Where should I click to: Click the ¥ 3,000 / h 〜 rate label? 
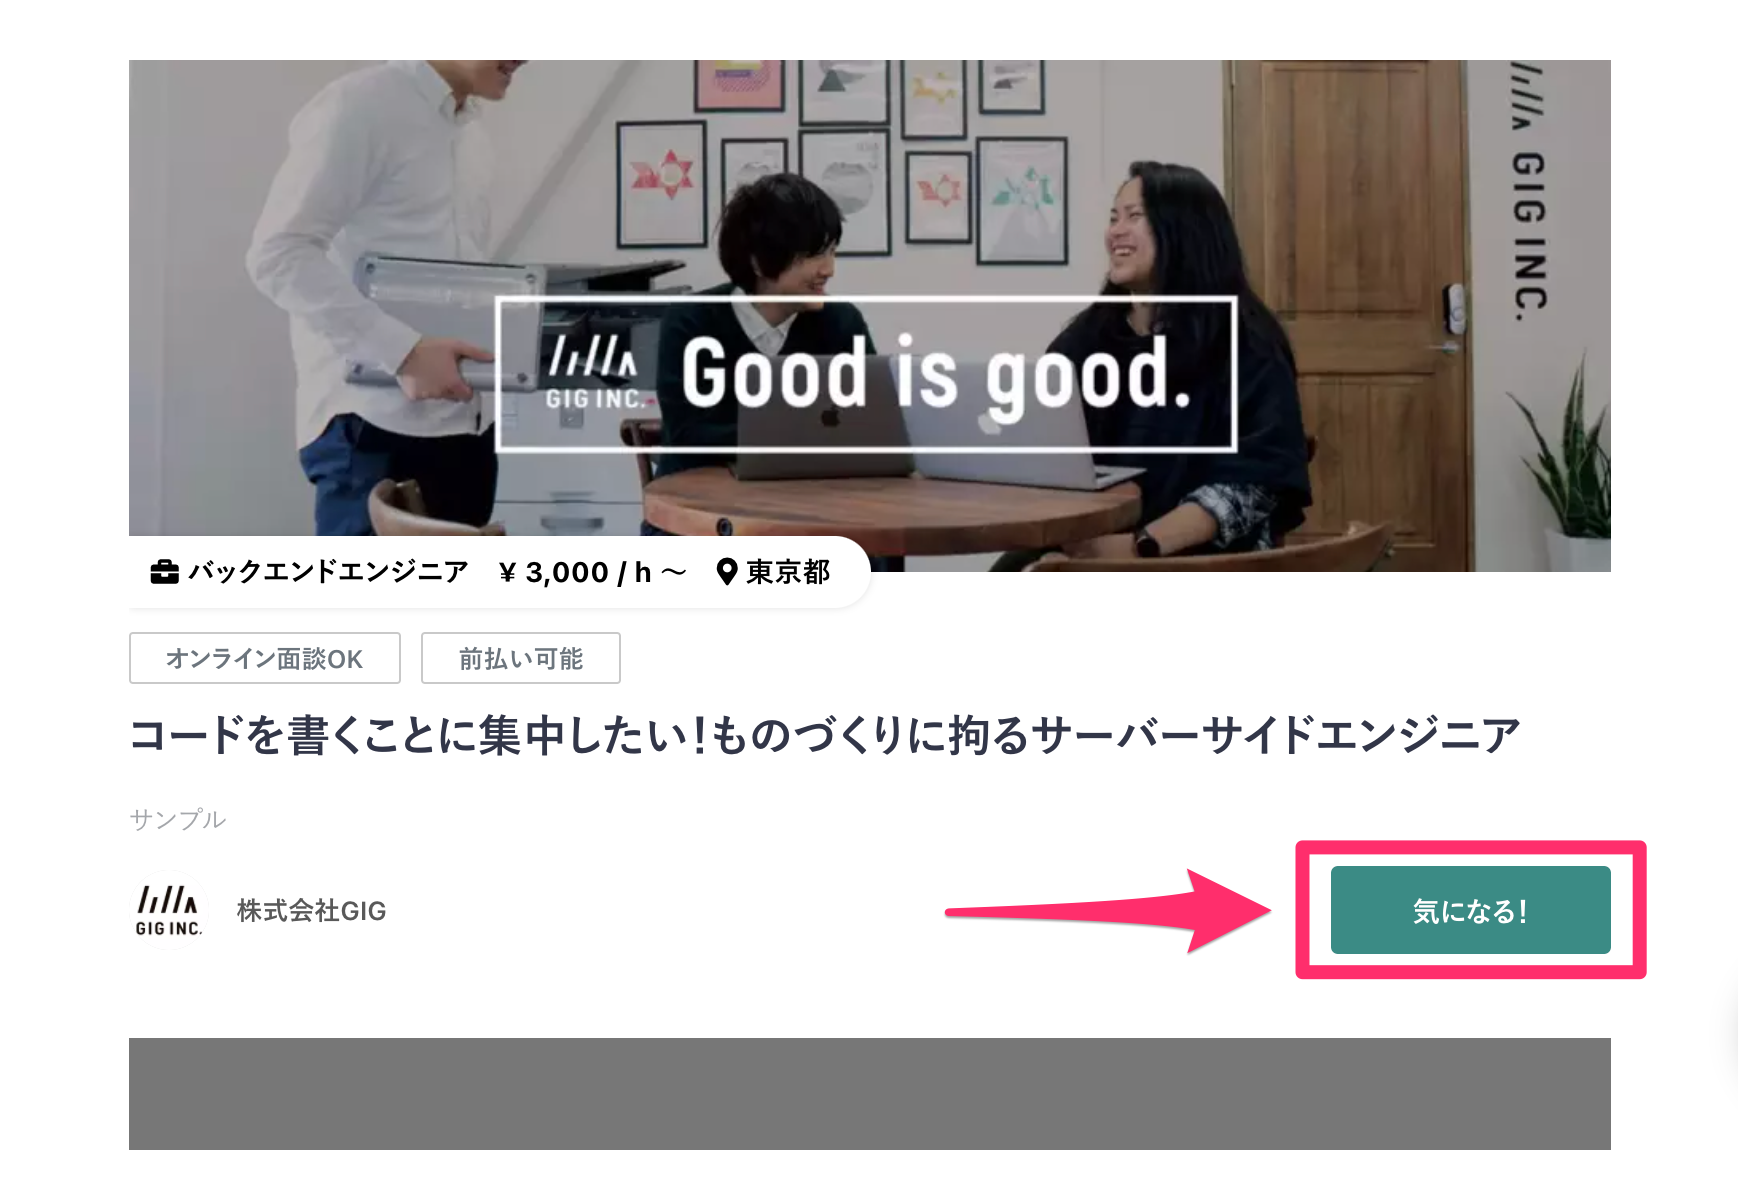pyautogui.click(x=592, y=572)
